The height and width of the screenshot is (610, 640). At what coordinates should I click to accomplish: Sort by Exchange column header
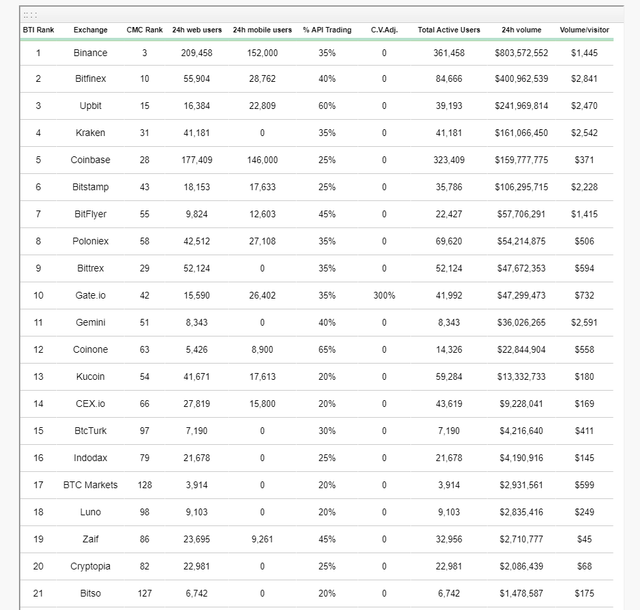pyautogui.click(x=90, y=30)
